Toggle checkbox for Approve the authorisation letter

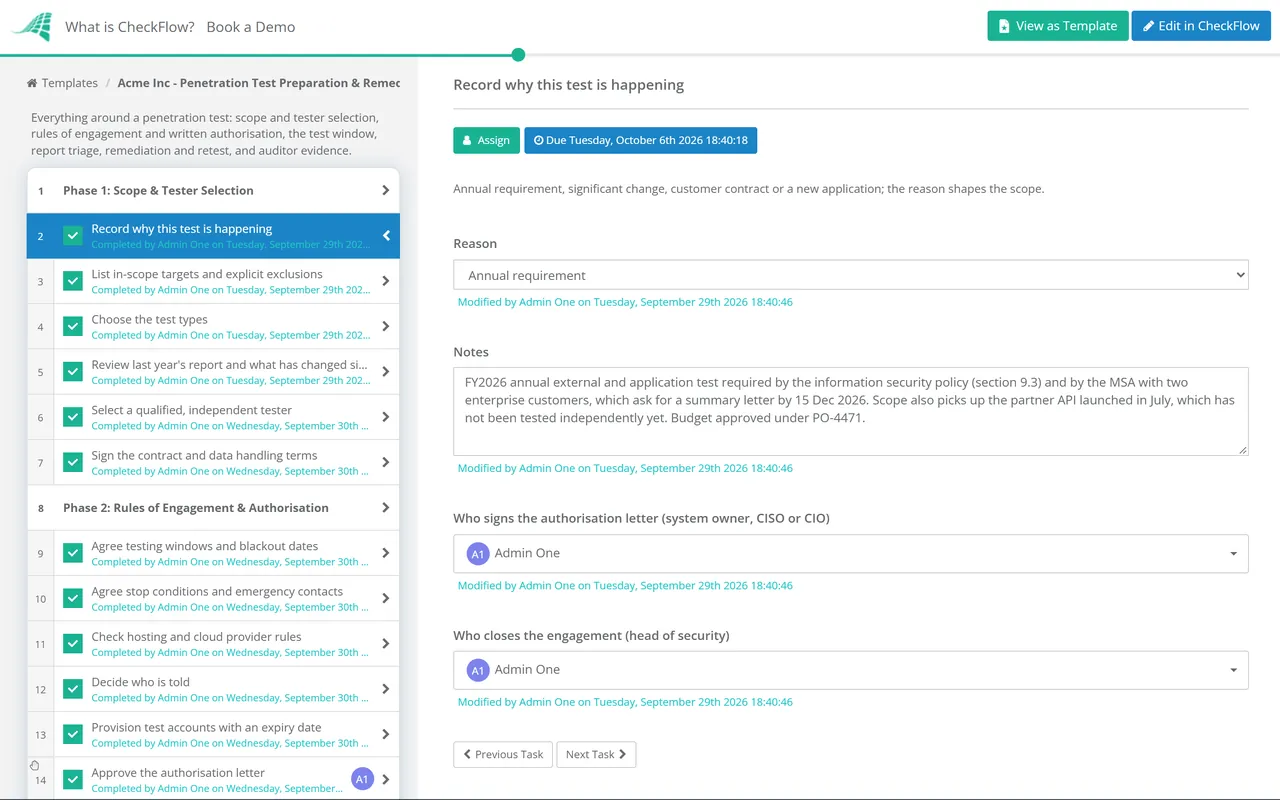coord(73,779)
